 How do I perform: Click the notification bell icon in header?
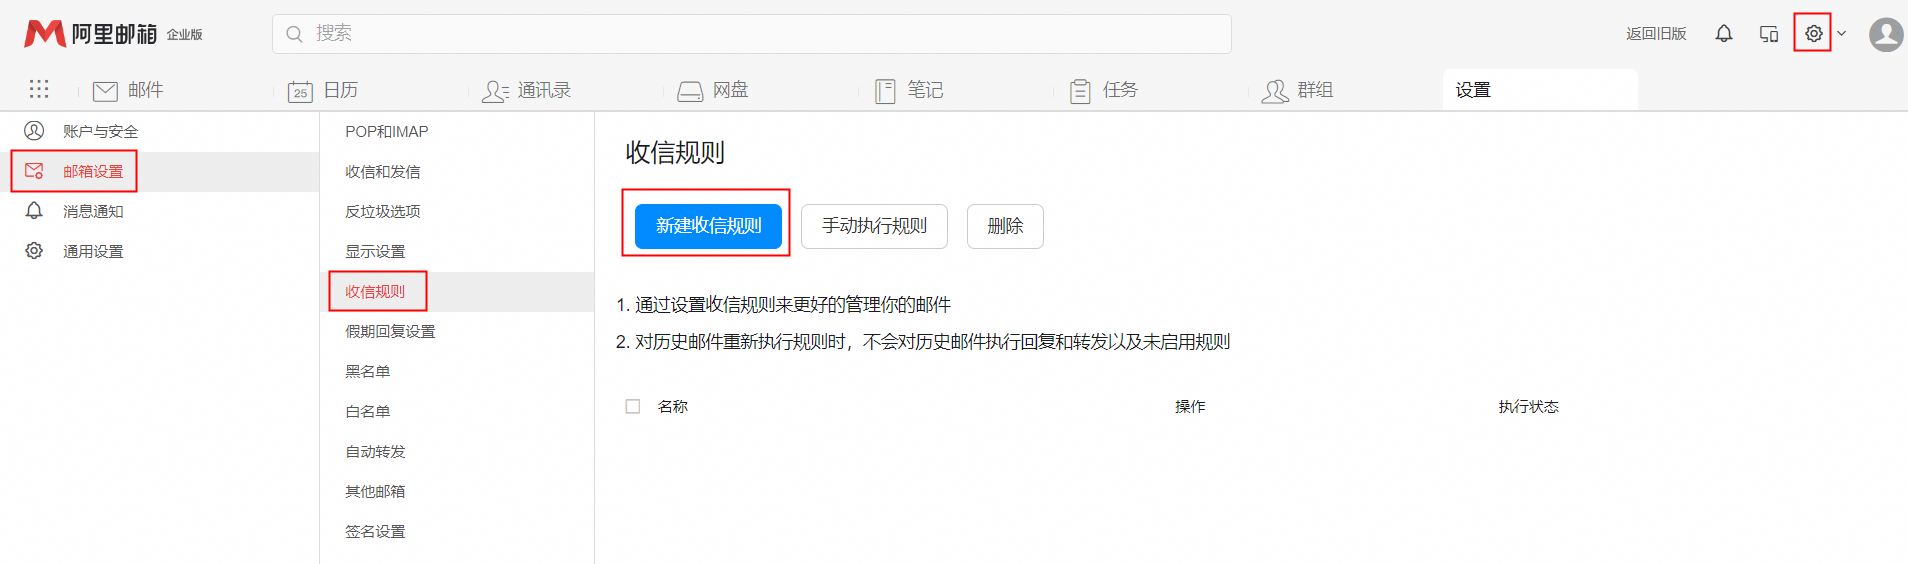click(x=1723, y=34)
